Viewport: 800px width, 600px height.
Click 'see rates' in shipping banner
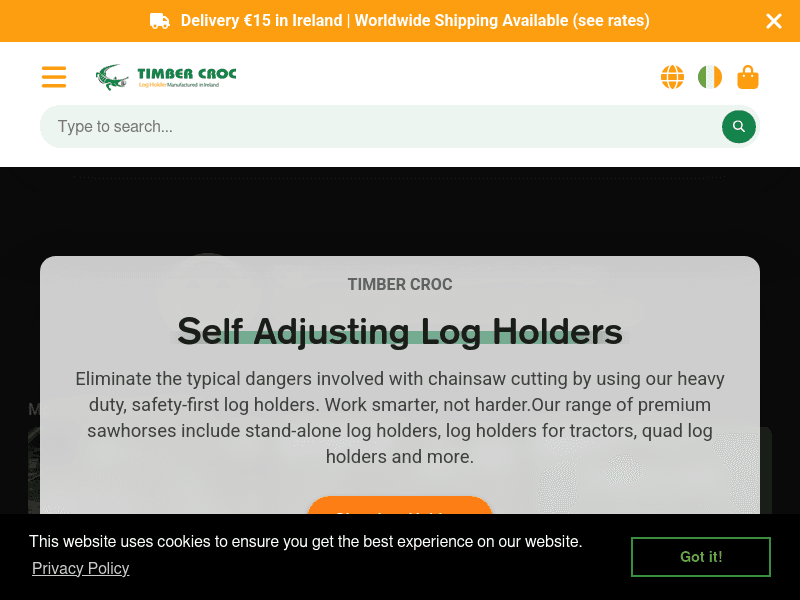(611, 20)
